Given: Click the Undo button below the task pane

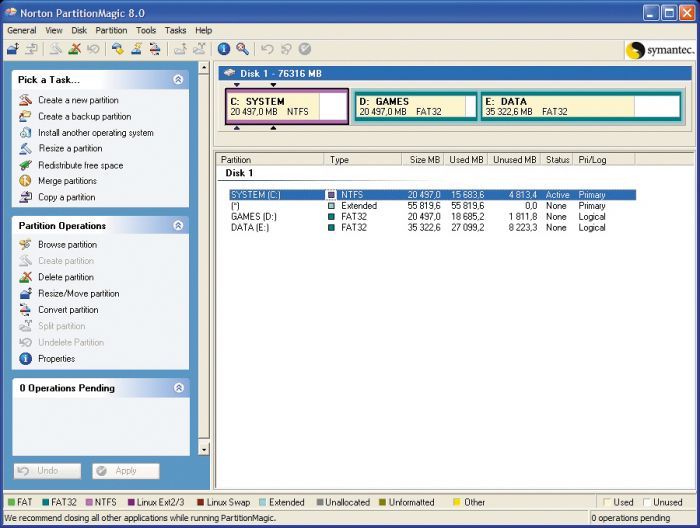Looking at the screenshot, I should tap(47, 471).
